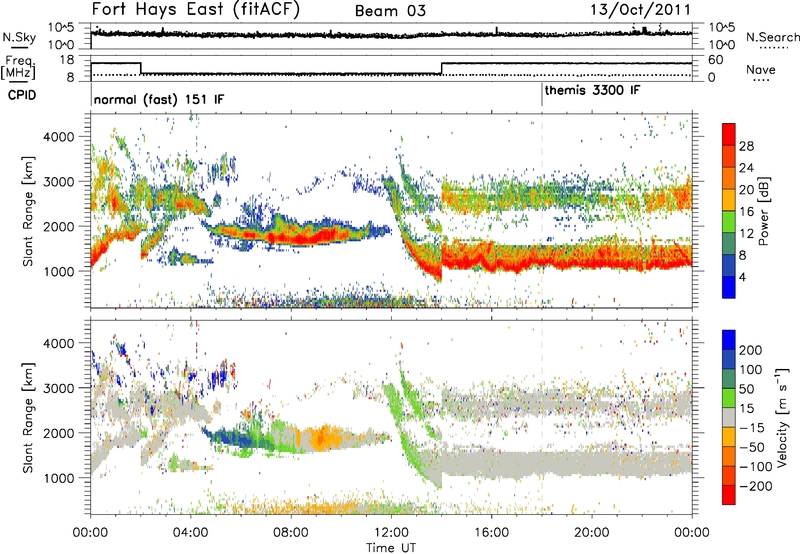Click the date '13/Oct/2011'

[x=641, y=10]
